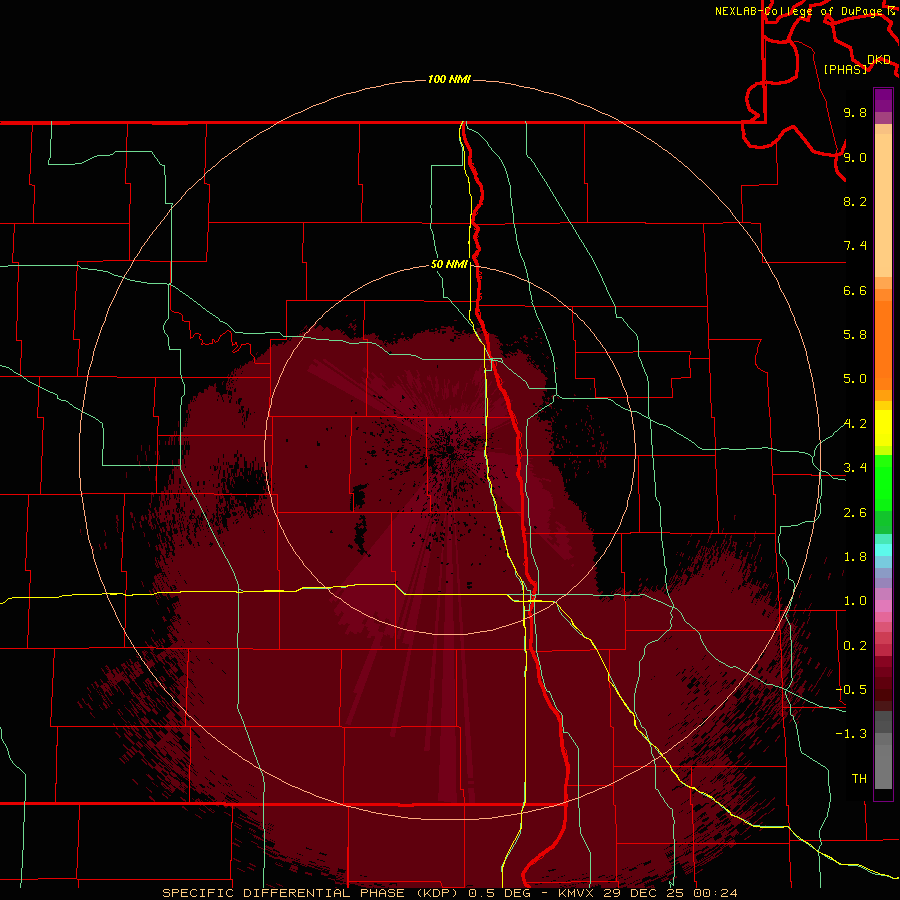Click the 8.2 value on the scale

855,201
